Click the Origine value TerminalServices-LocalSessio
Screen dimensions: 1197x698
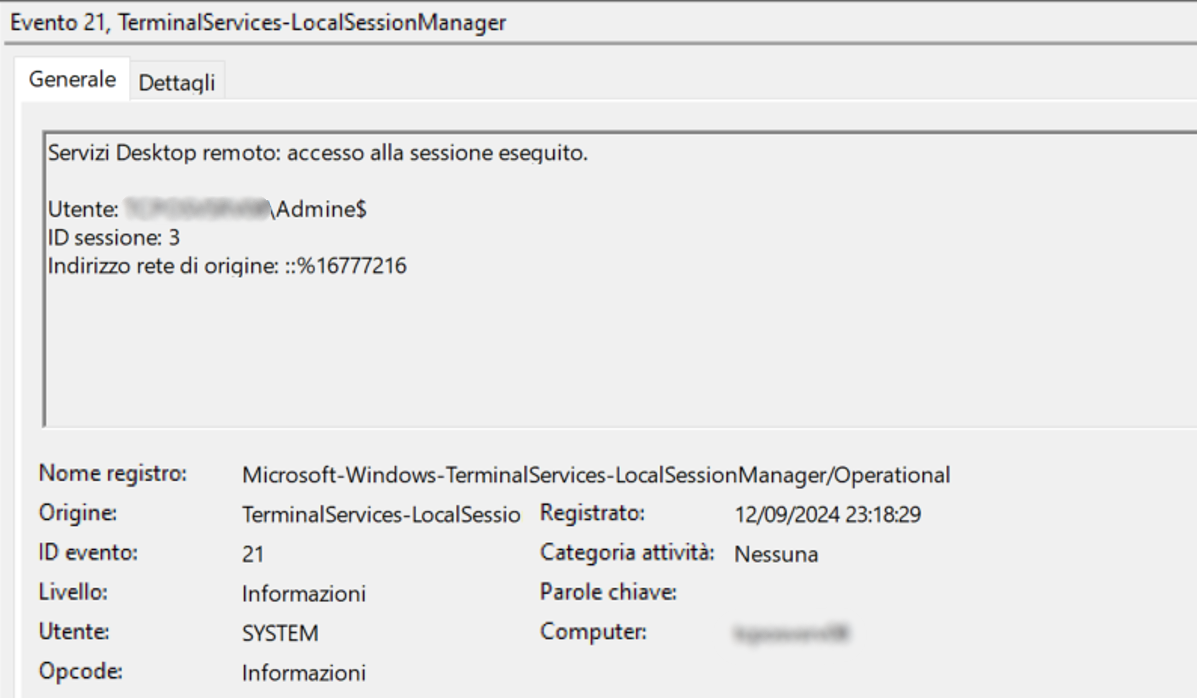[384, 515]
